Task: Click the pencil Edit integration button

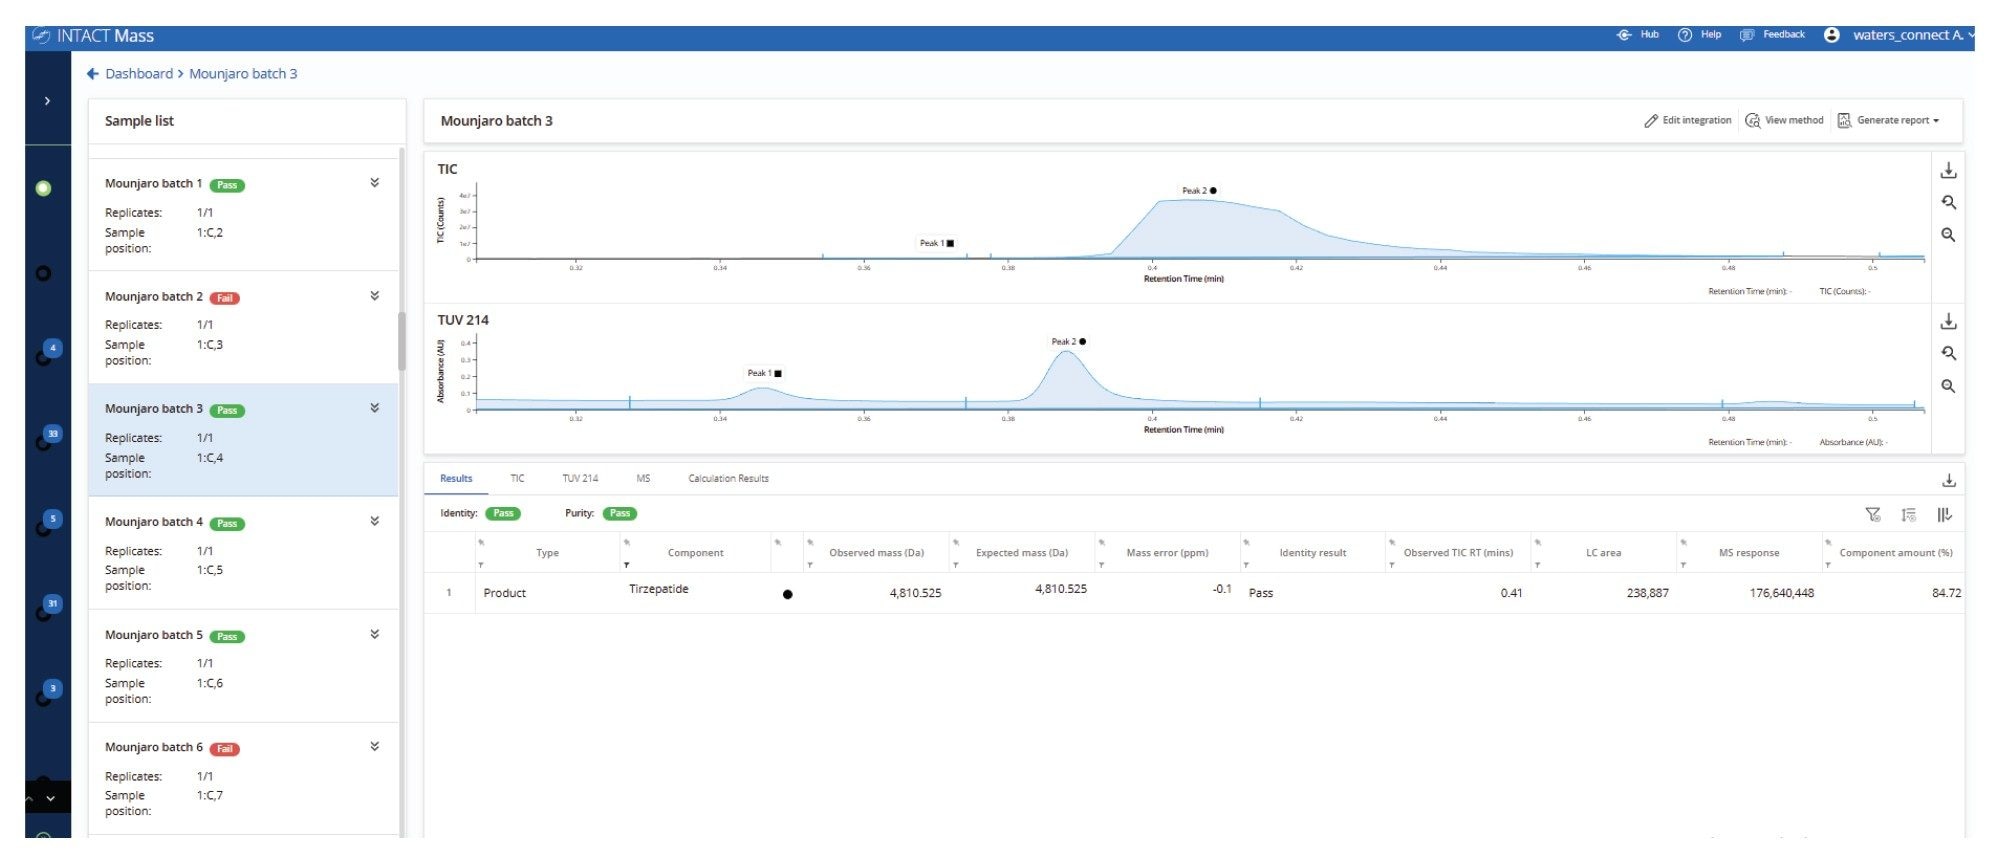Action: 1687,121
